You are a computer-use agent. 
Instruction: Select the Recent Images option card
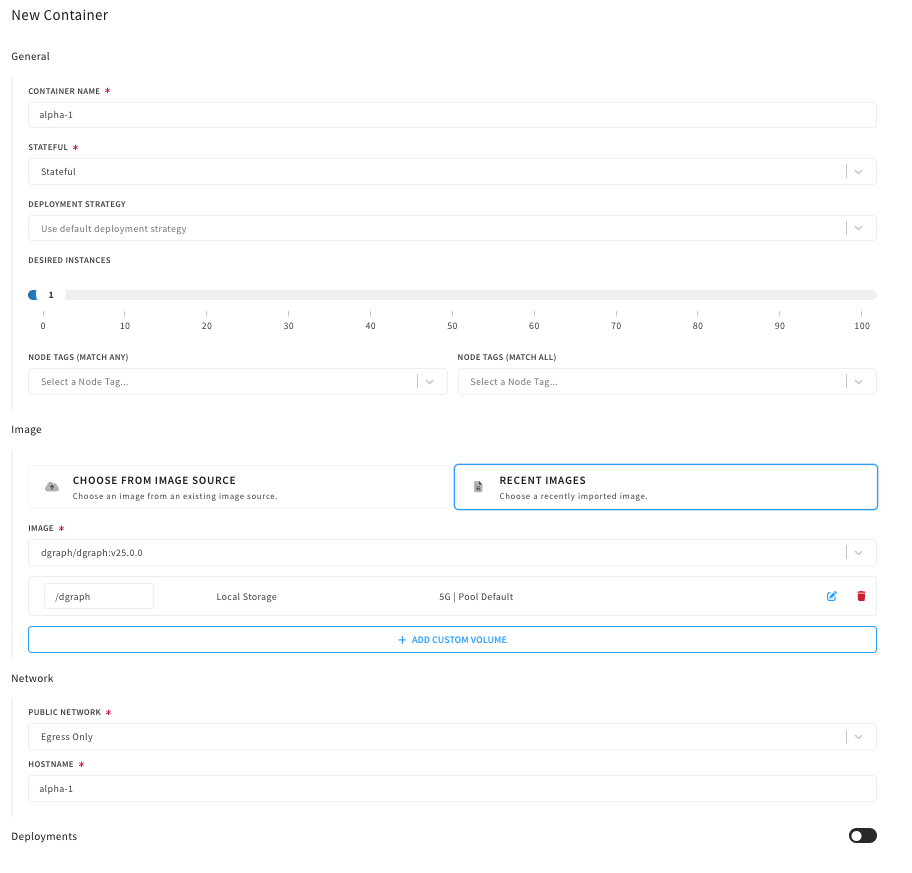pyautogui.click(x=665, y=486)
